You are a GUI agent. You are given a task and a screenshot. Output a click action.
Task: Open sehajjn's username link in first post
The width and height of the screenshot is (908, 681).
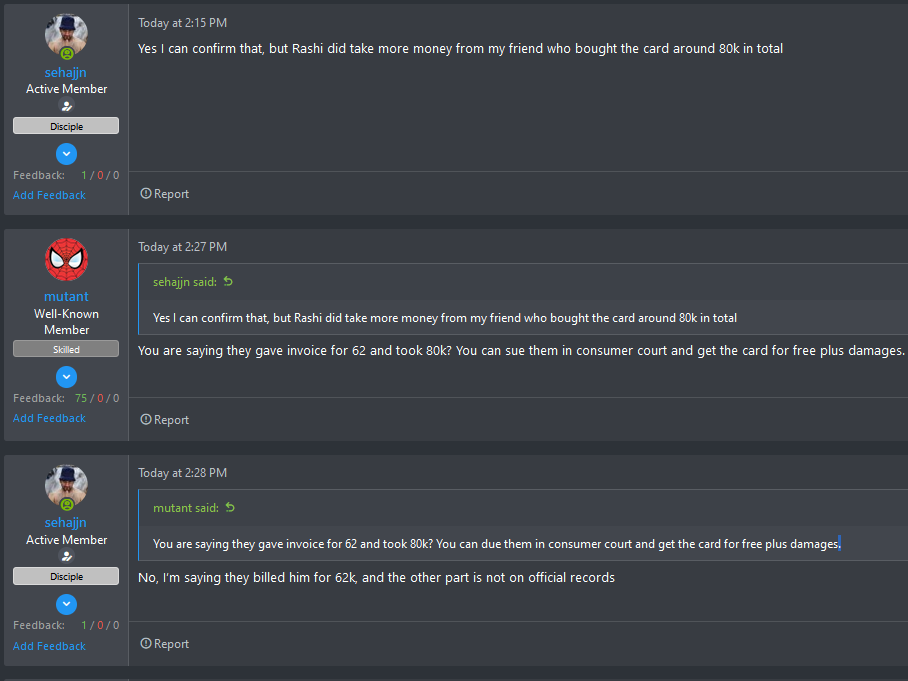(x=65, y=72)
